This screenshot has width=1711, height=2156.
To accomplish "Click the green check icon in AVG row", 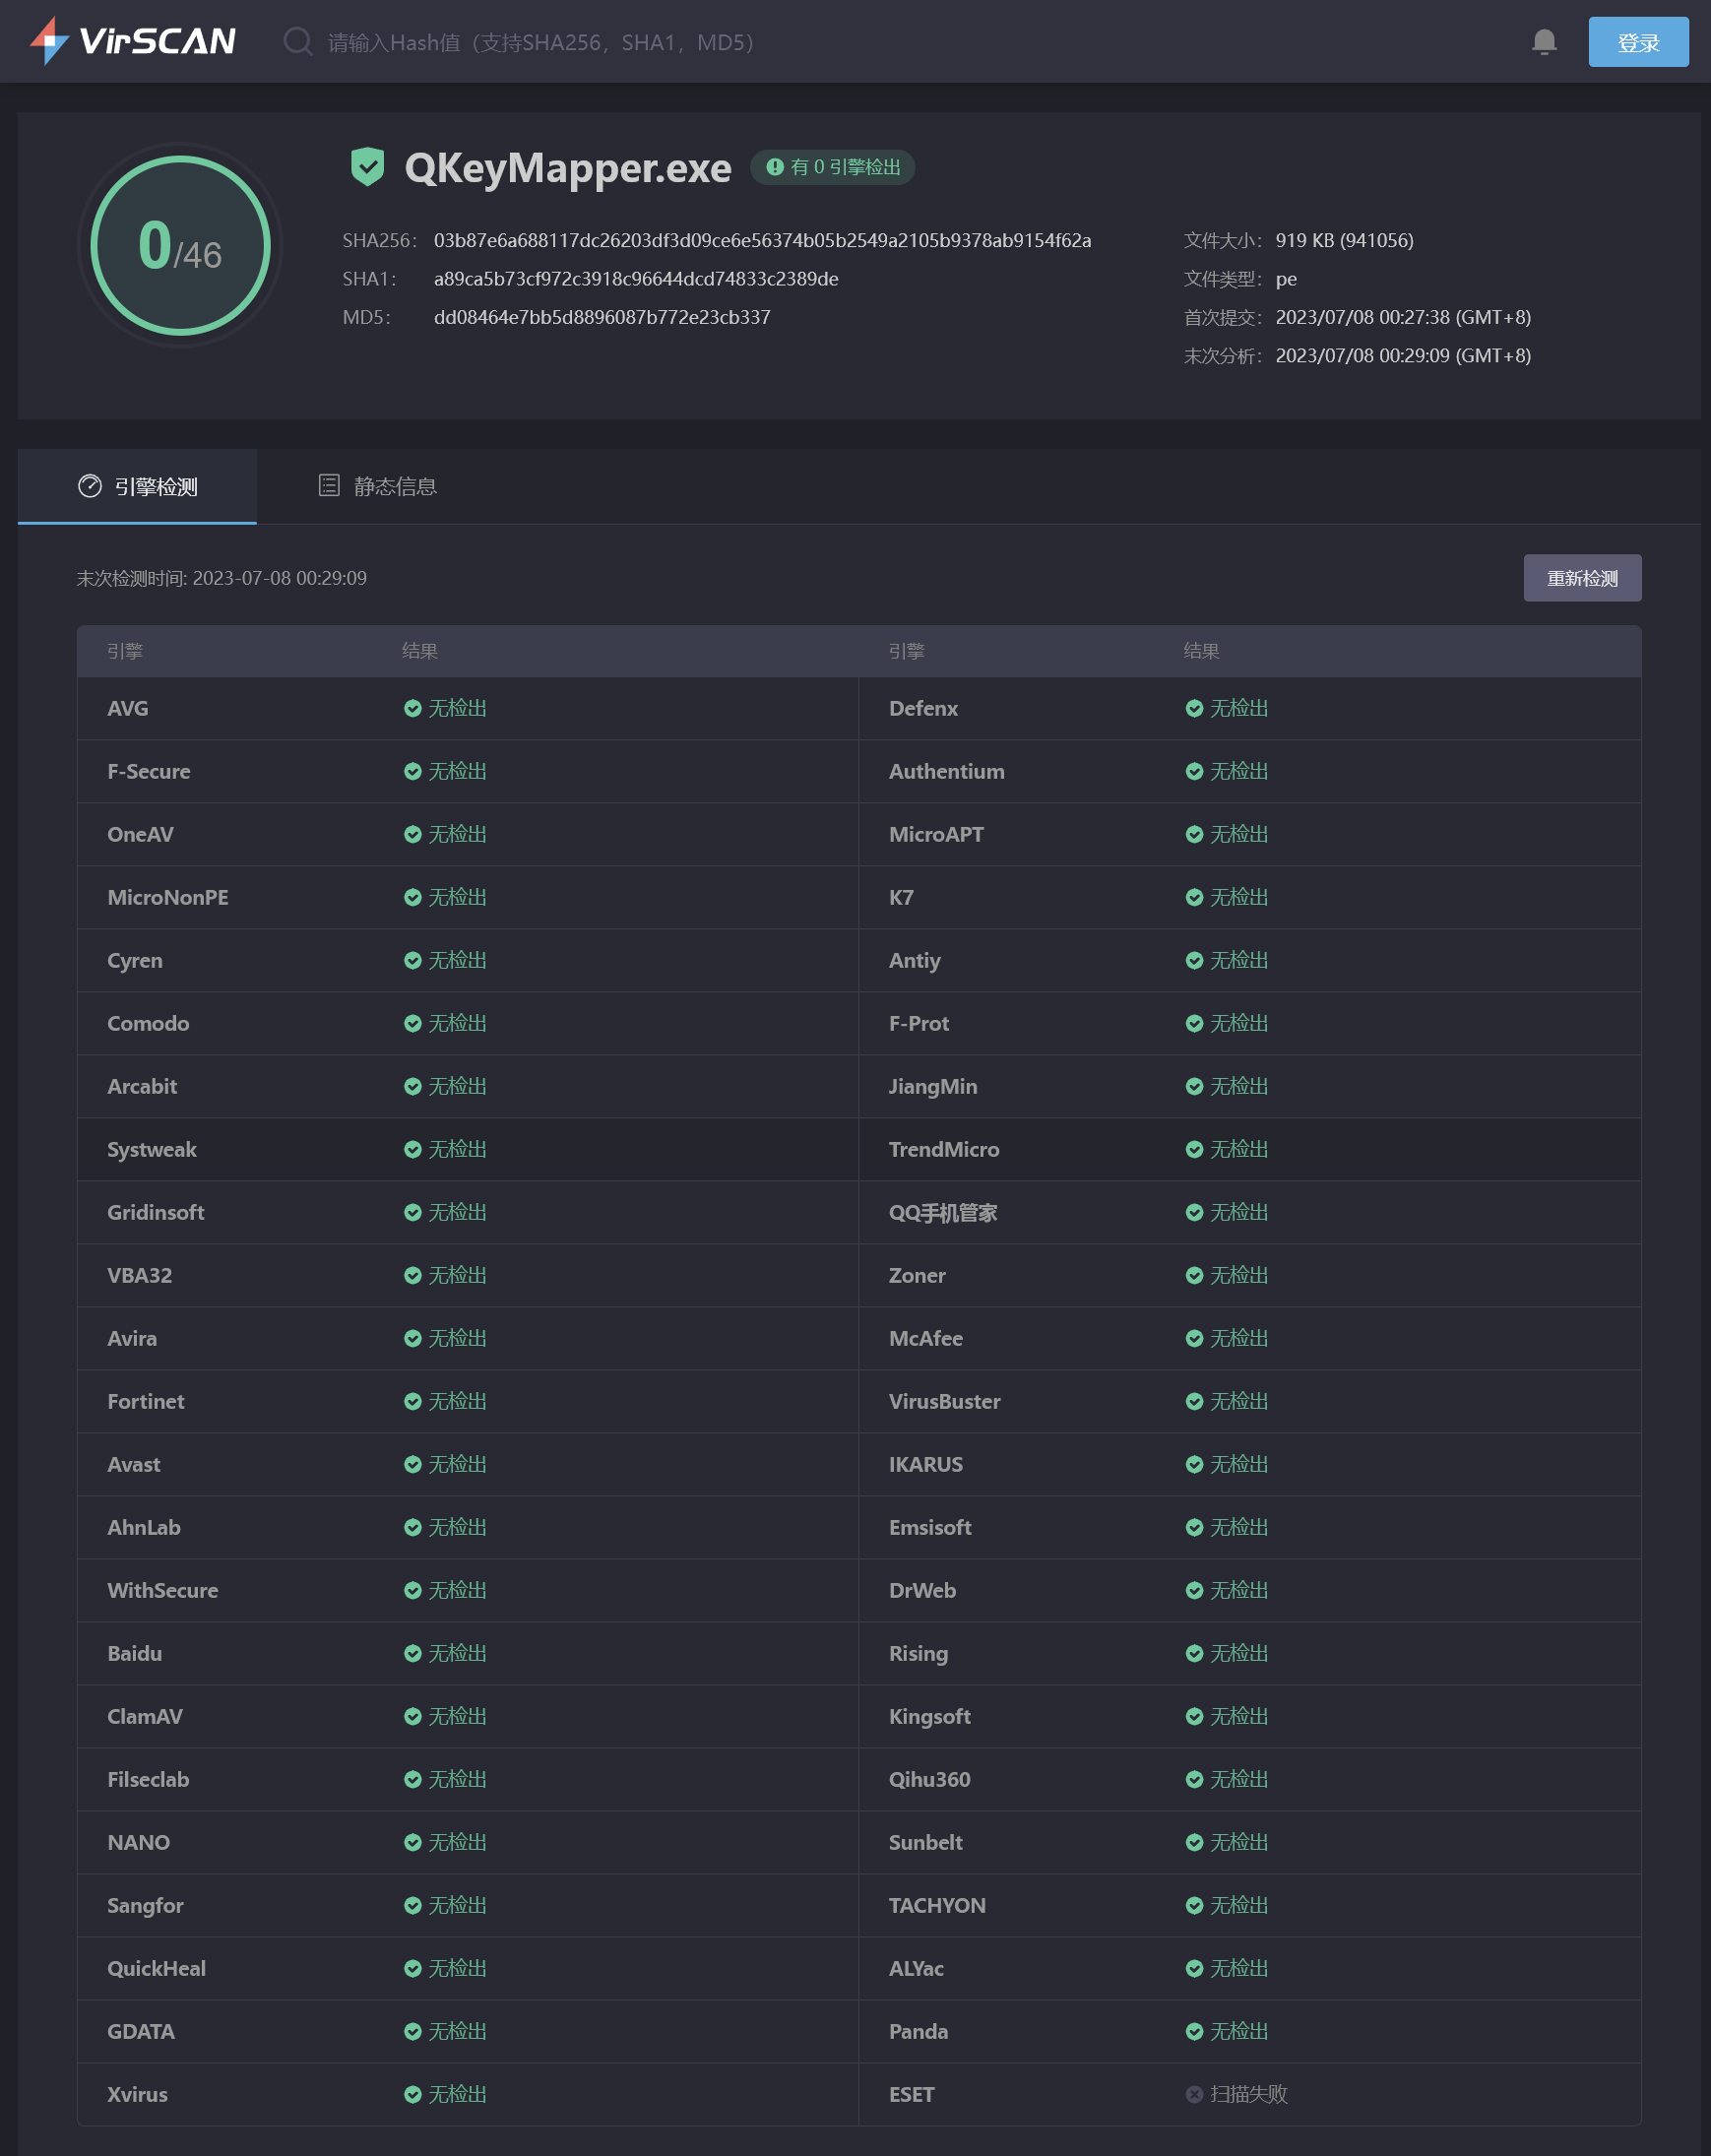I will coord(412,708).
